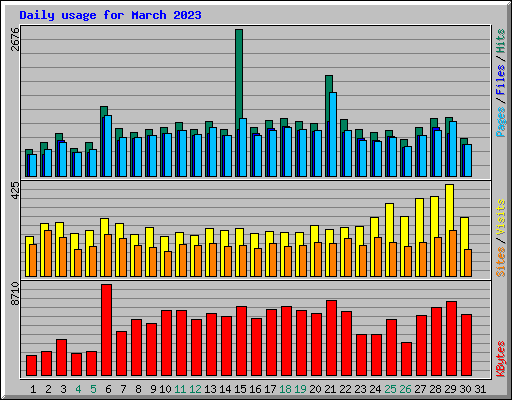Click the day 26 weekend axis label
The image size is (512, 400).
pos(405,389)
